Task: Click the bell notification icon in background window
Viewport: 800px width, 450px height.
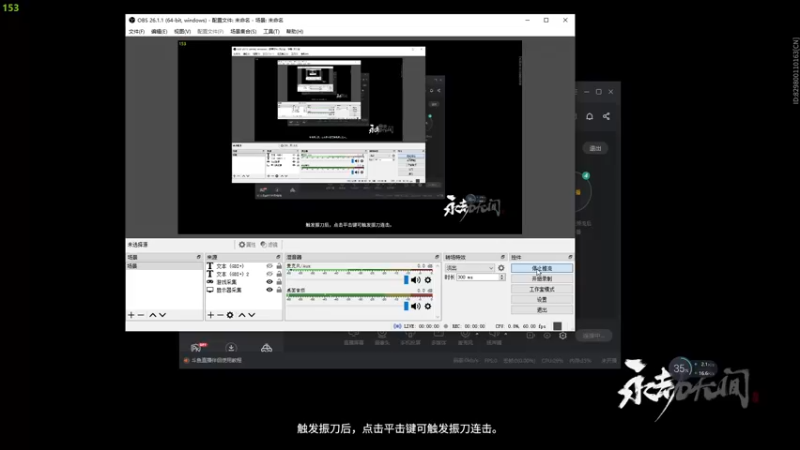Action: (589, 116)
